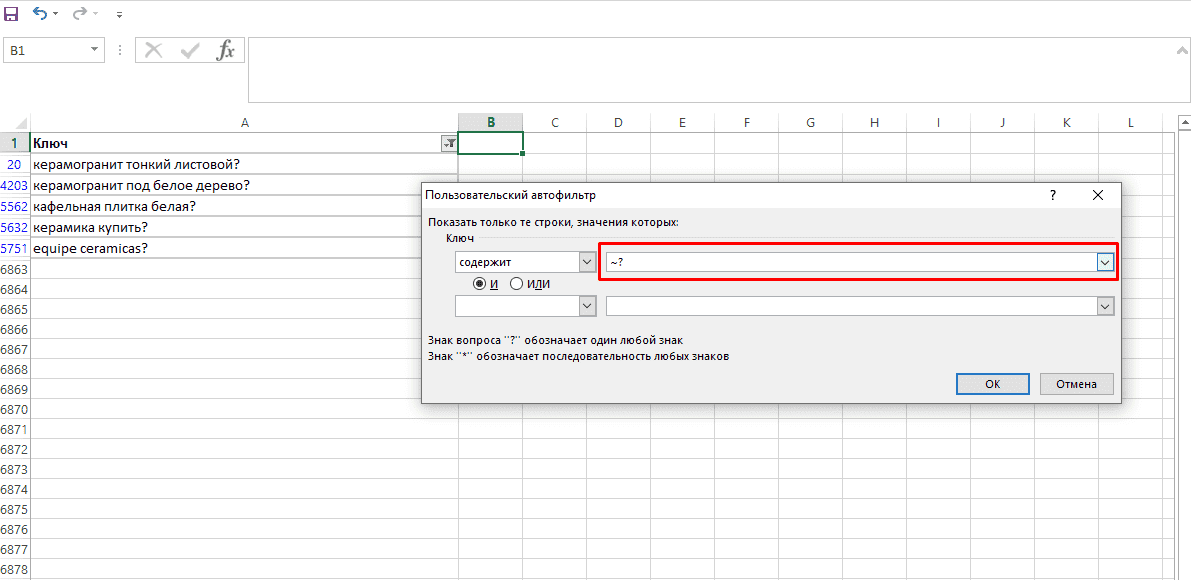The image size is (1191, 580).
Task: Click the second empty value field
Action: [851, 305]
